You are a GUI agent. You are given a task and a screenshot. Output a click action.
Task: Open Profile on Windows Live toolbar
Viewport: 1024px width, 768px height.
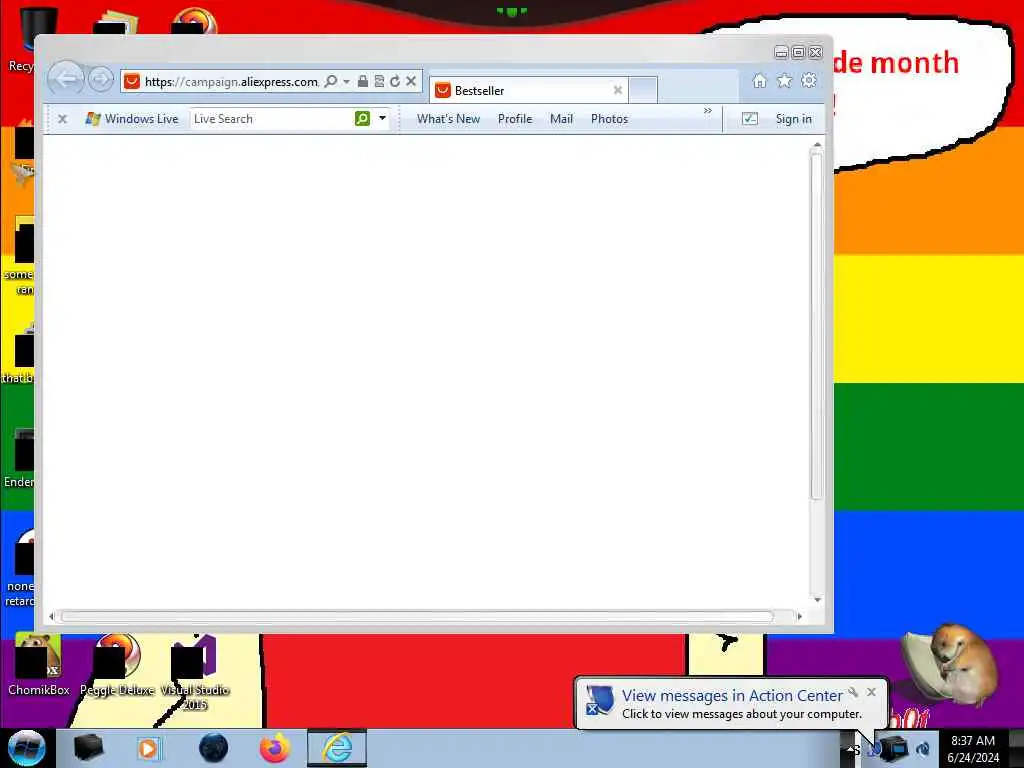515,119
